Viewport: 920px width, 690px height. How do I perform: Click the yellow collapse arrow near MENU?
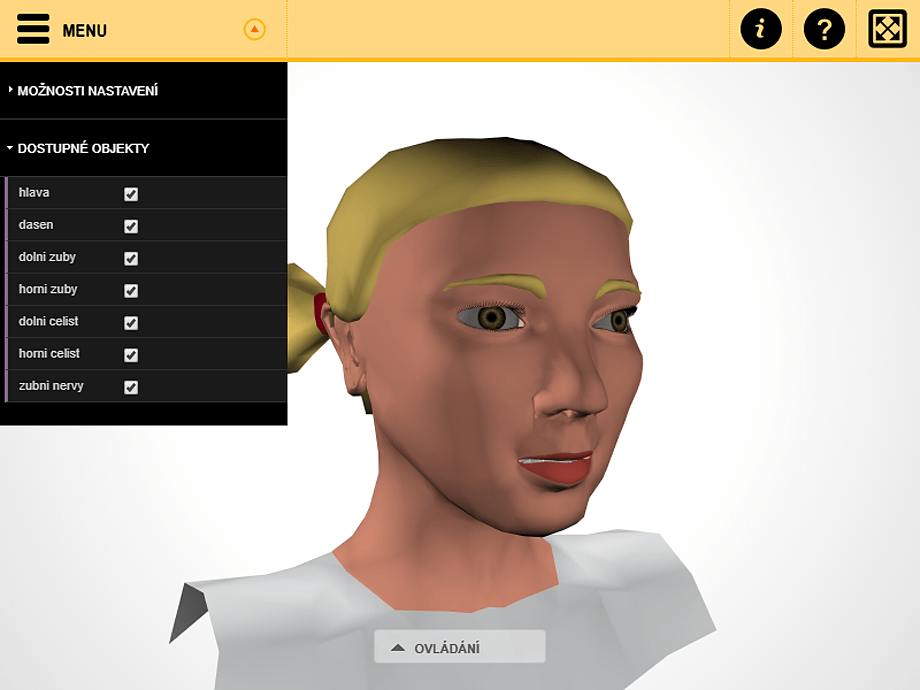tap(256, 29)
